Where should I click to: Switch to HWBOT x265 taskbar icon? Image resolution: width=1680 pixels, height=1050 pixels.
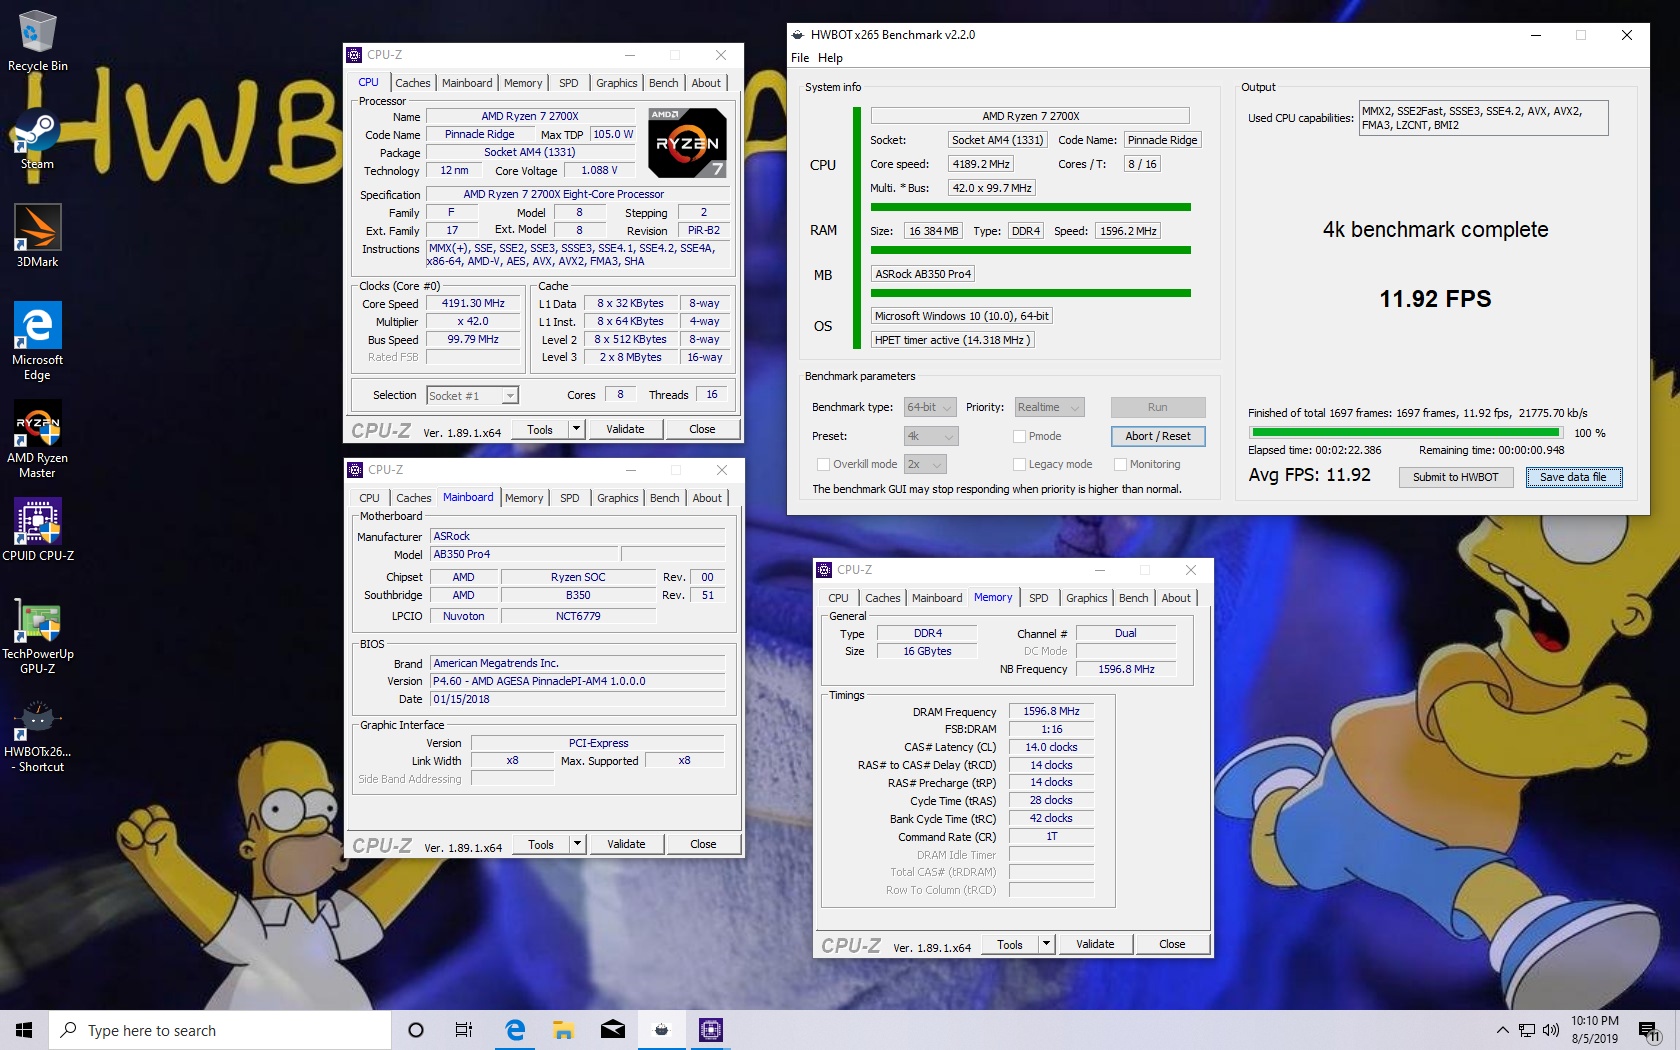[661, 1030]
